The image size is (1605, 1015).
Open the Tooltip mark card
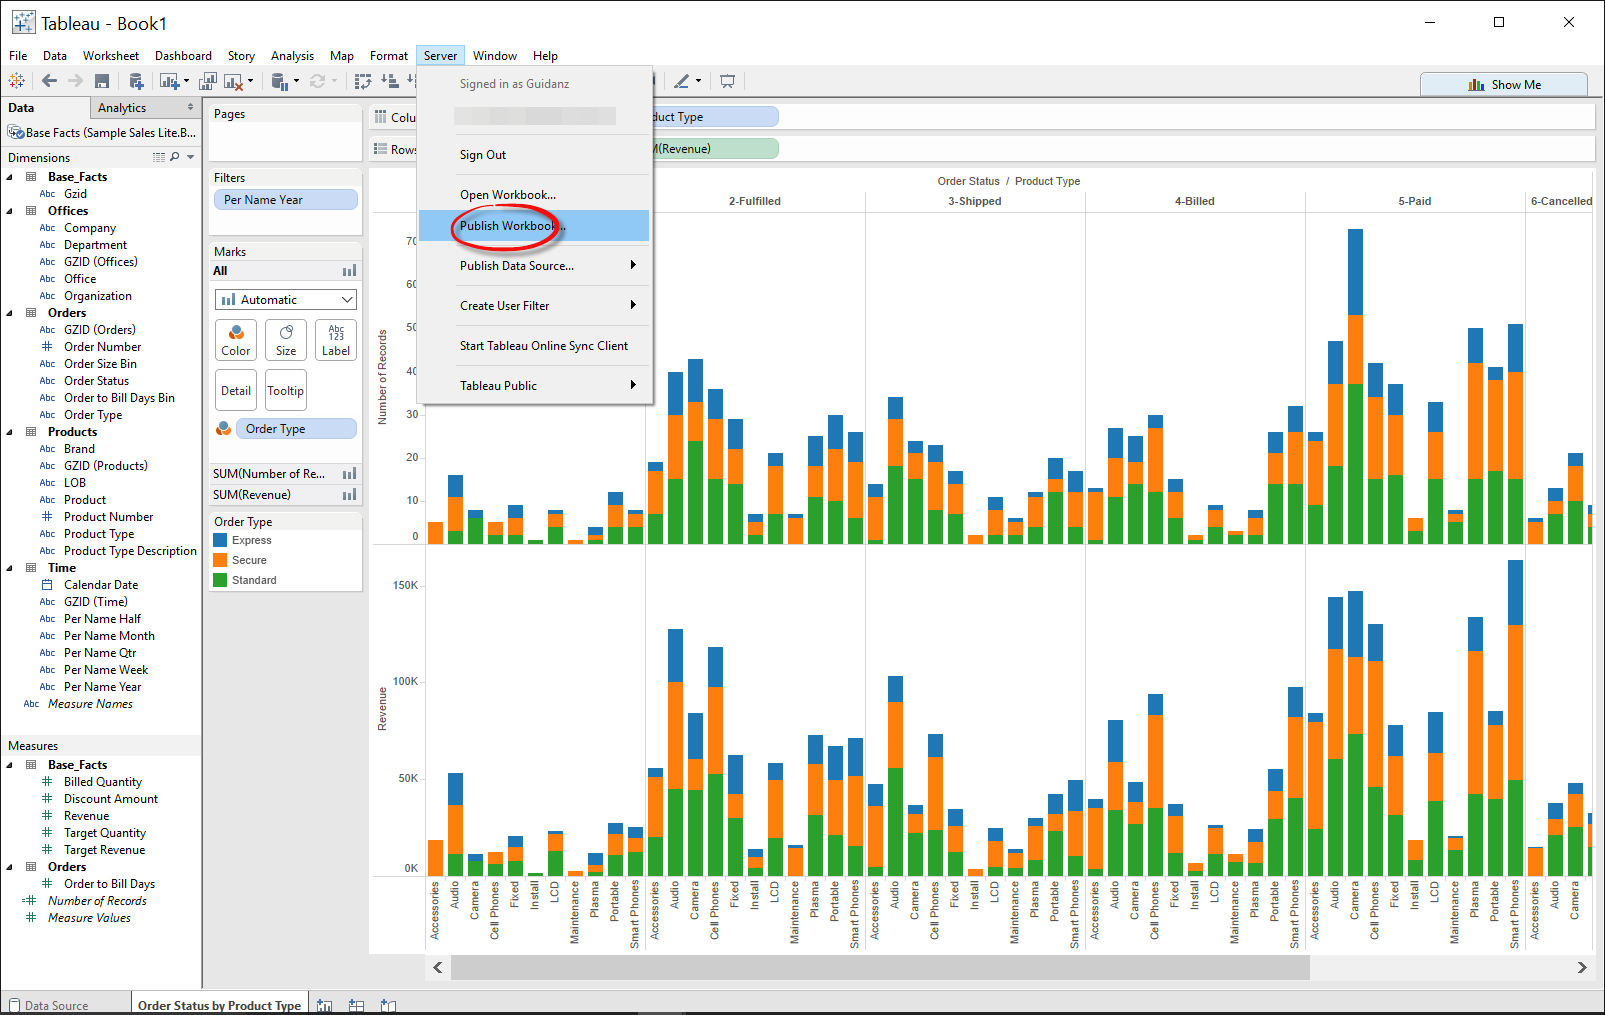click(286, 391)
